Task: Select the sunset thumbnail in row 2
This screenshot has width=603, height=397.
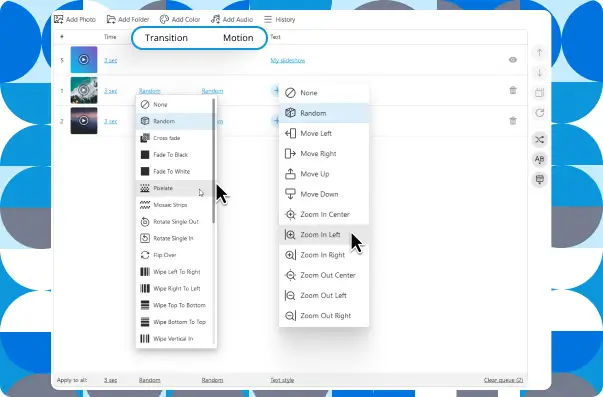Action: point(84,121)
